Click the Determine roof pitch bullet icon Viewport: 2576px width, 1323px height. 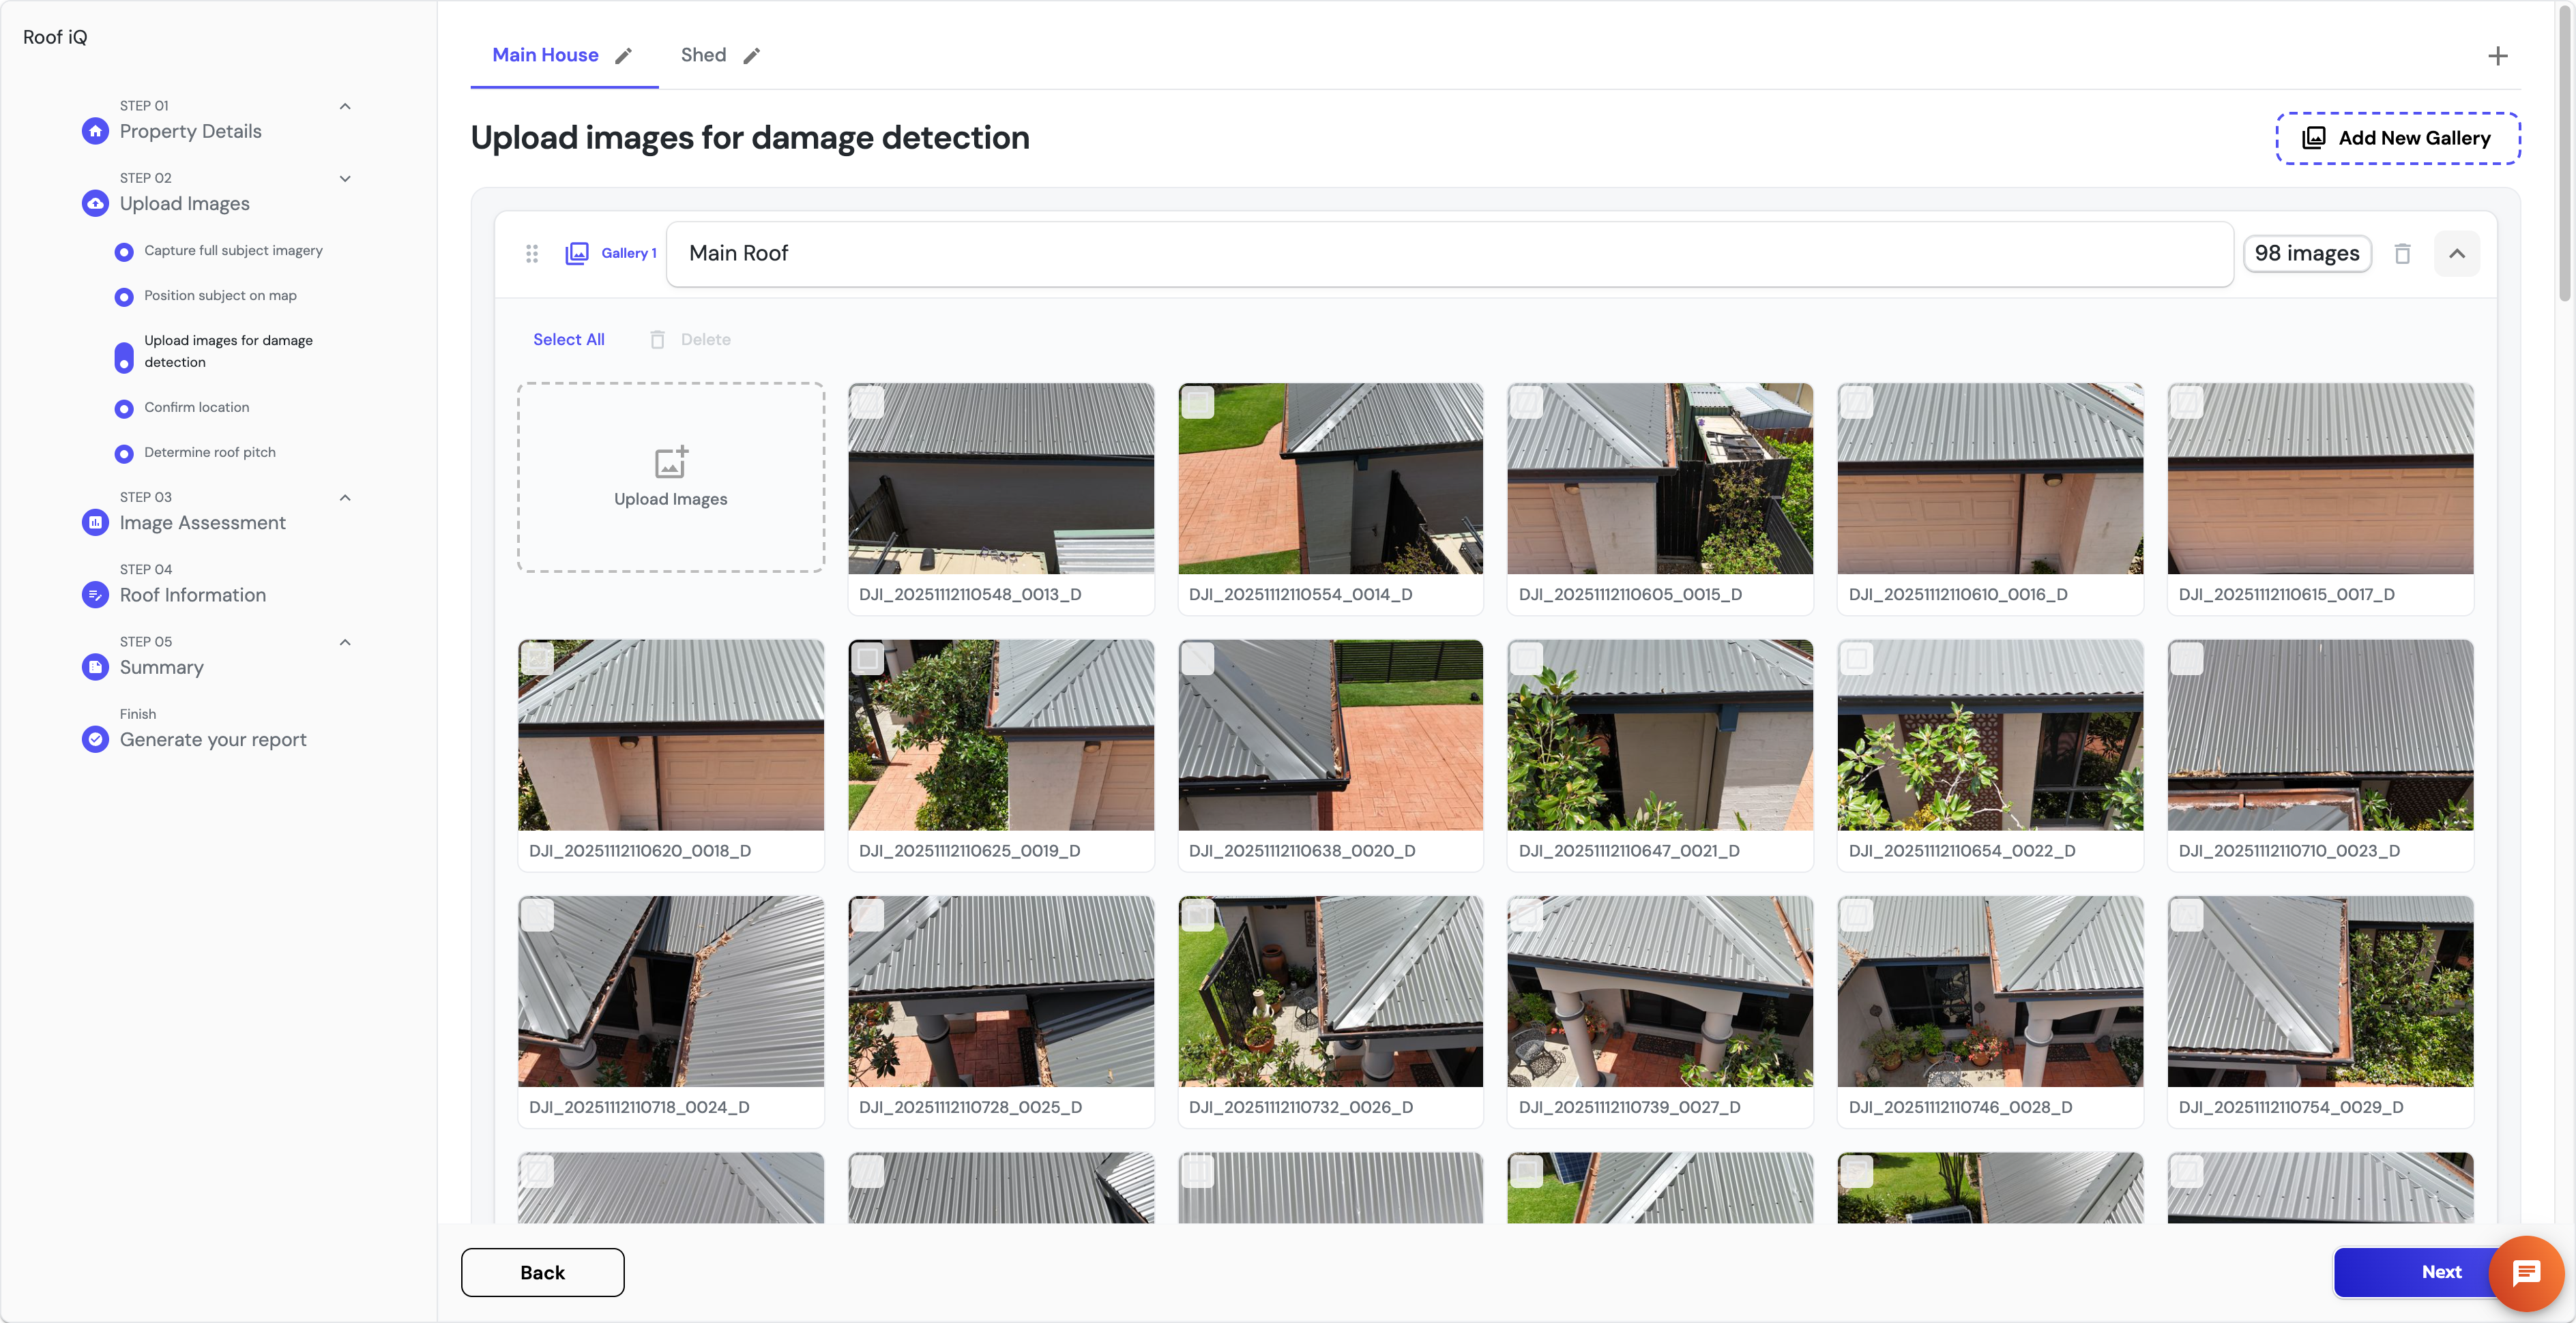tap(124, 454)
